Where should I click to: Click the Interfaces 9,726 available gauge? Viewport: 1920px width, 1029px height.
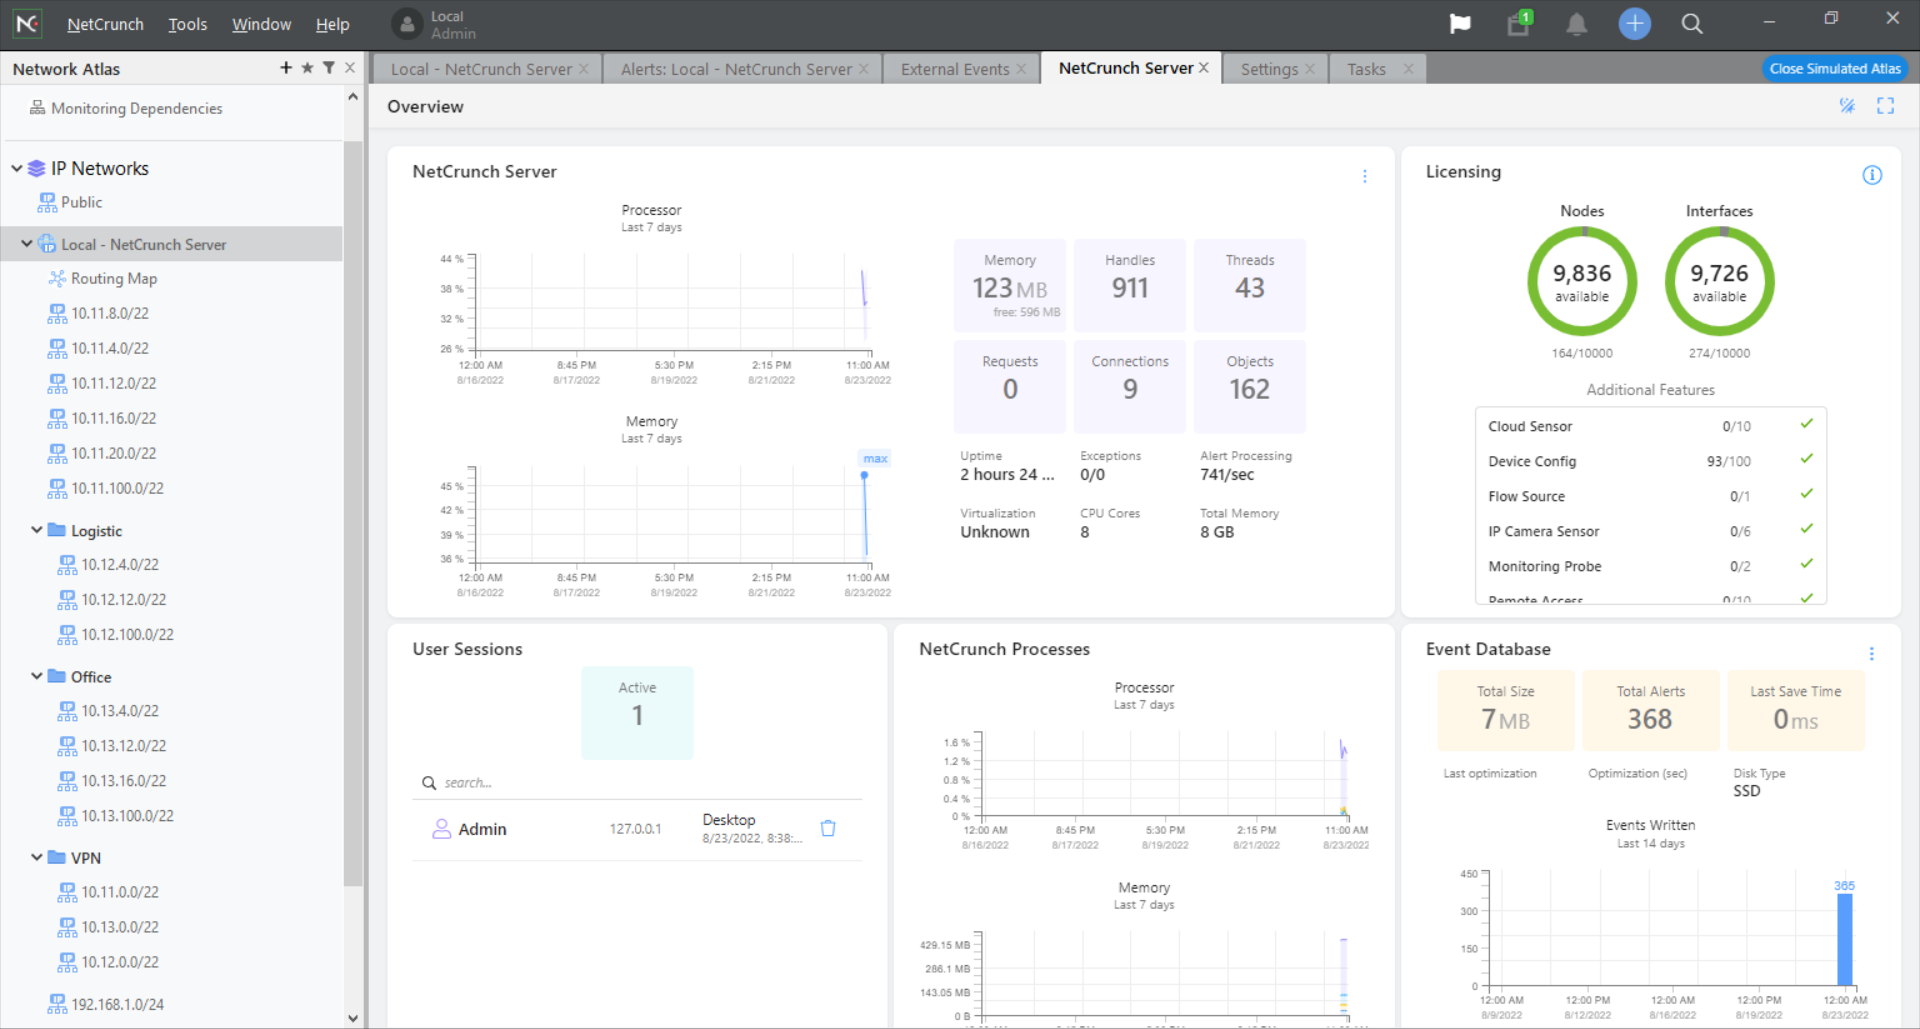(x=1719, y=282)
